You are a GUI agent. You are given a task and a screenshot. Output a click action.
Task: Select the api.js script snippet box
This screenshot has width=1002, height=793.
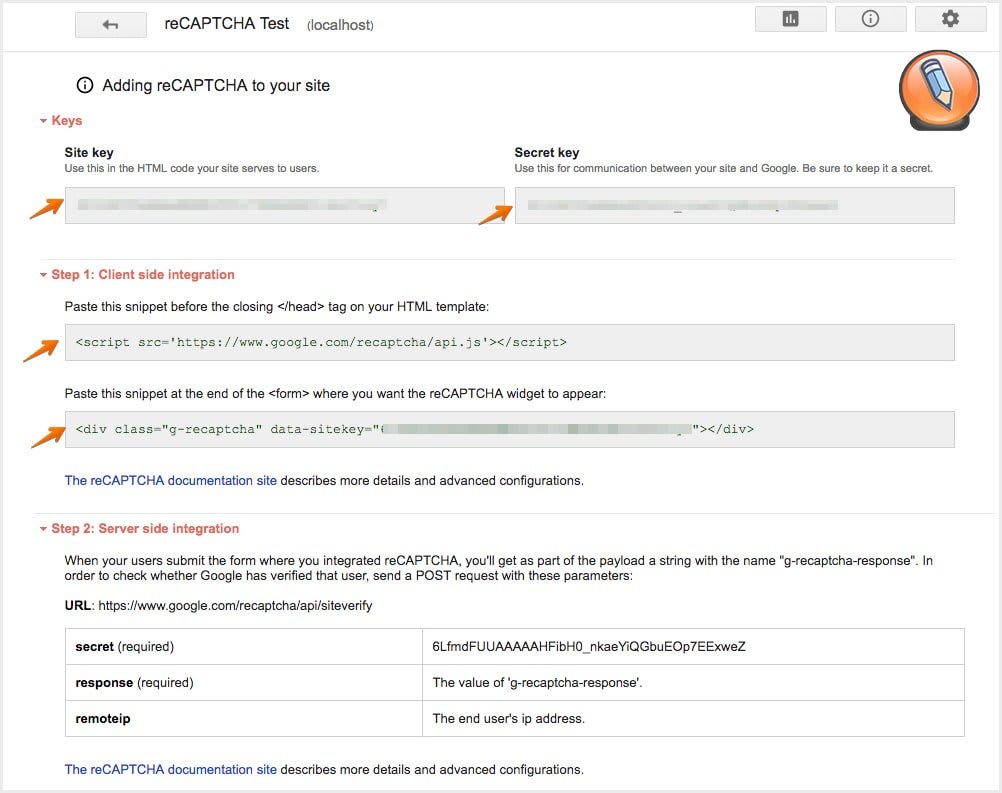pos(509,343)
